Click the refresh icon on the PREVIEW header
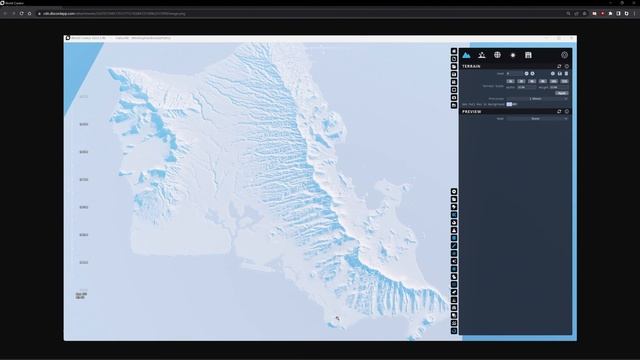This screenshot has height=360, width=640. (x=559, y=111)
